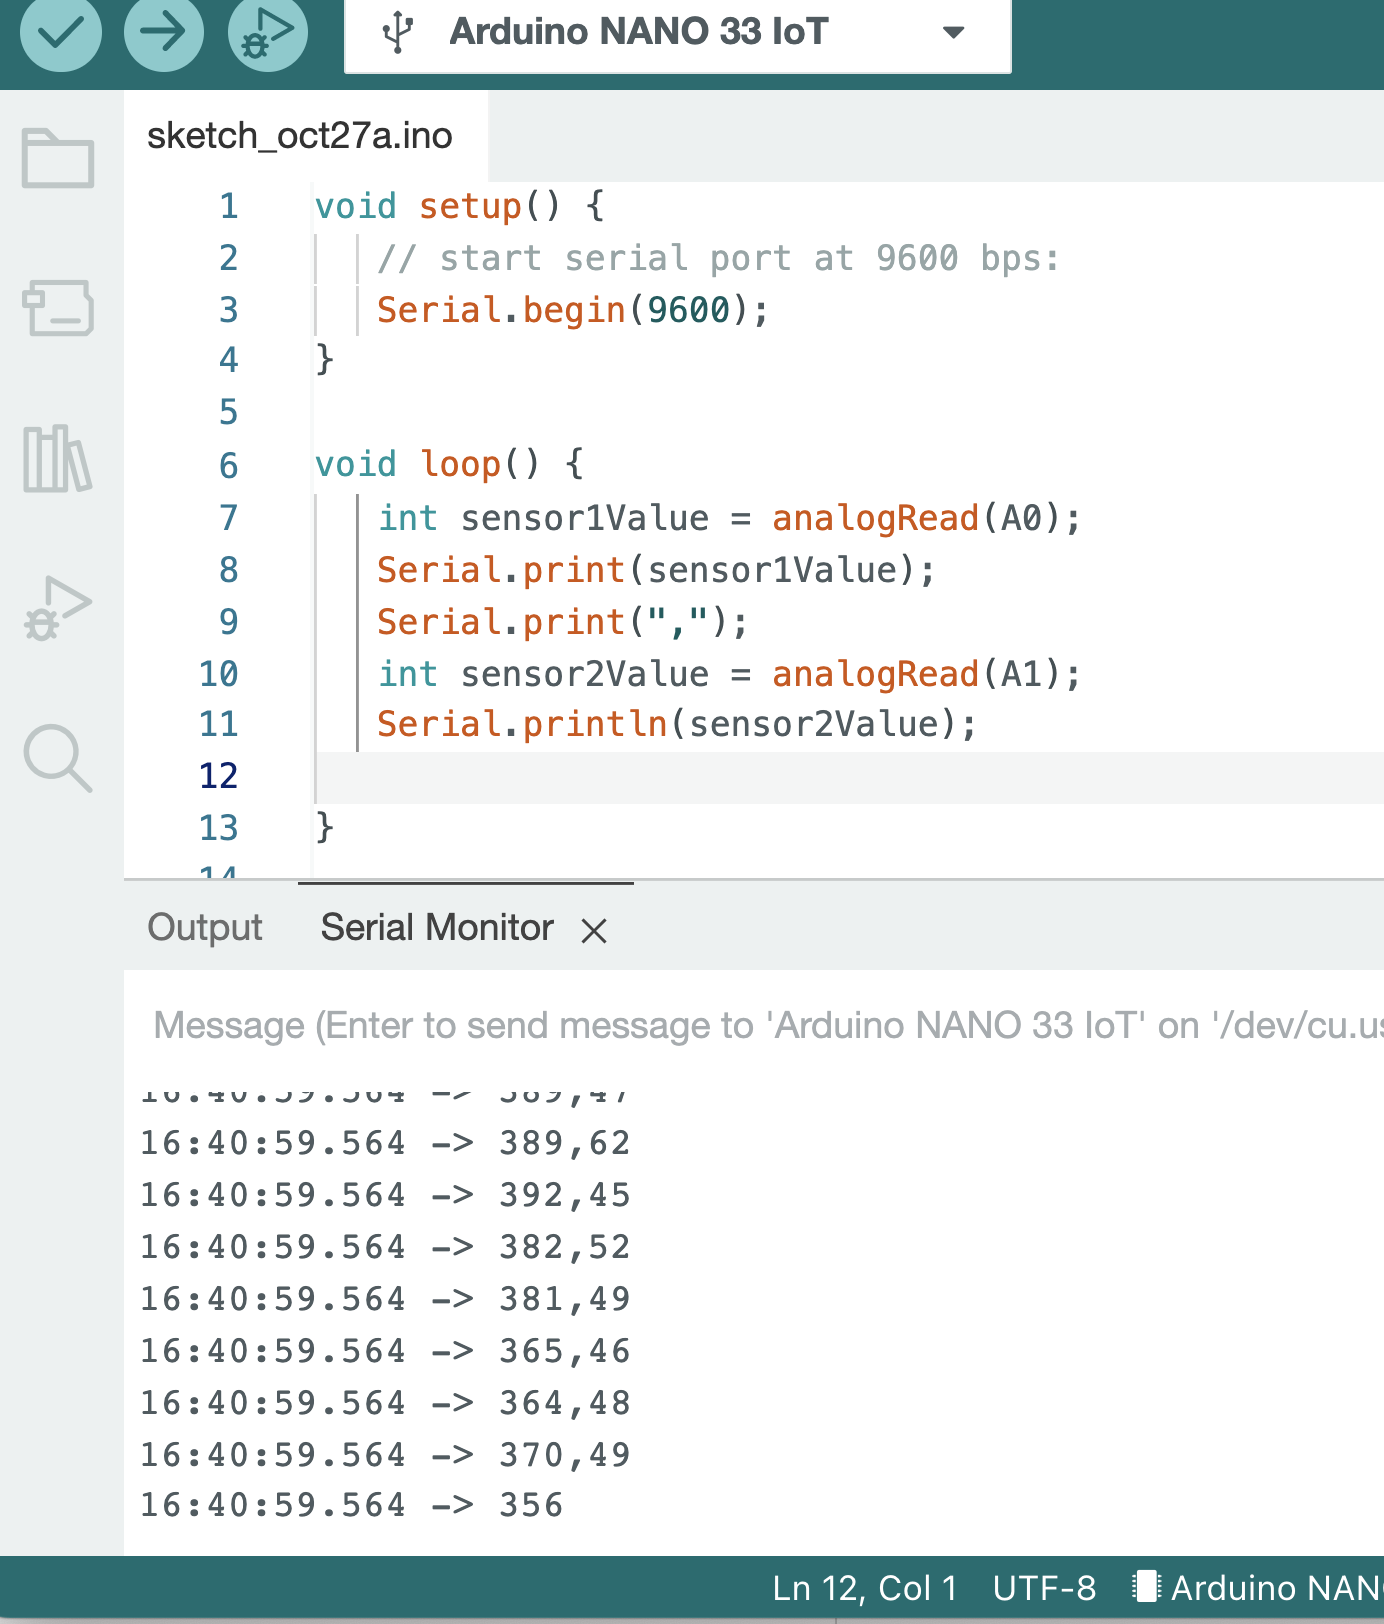The width and height of the screenshot is (1384, 1624).
Task: Click the void loop() line
Action: [x=450, y=464]
